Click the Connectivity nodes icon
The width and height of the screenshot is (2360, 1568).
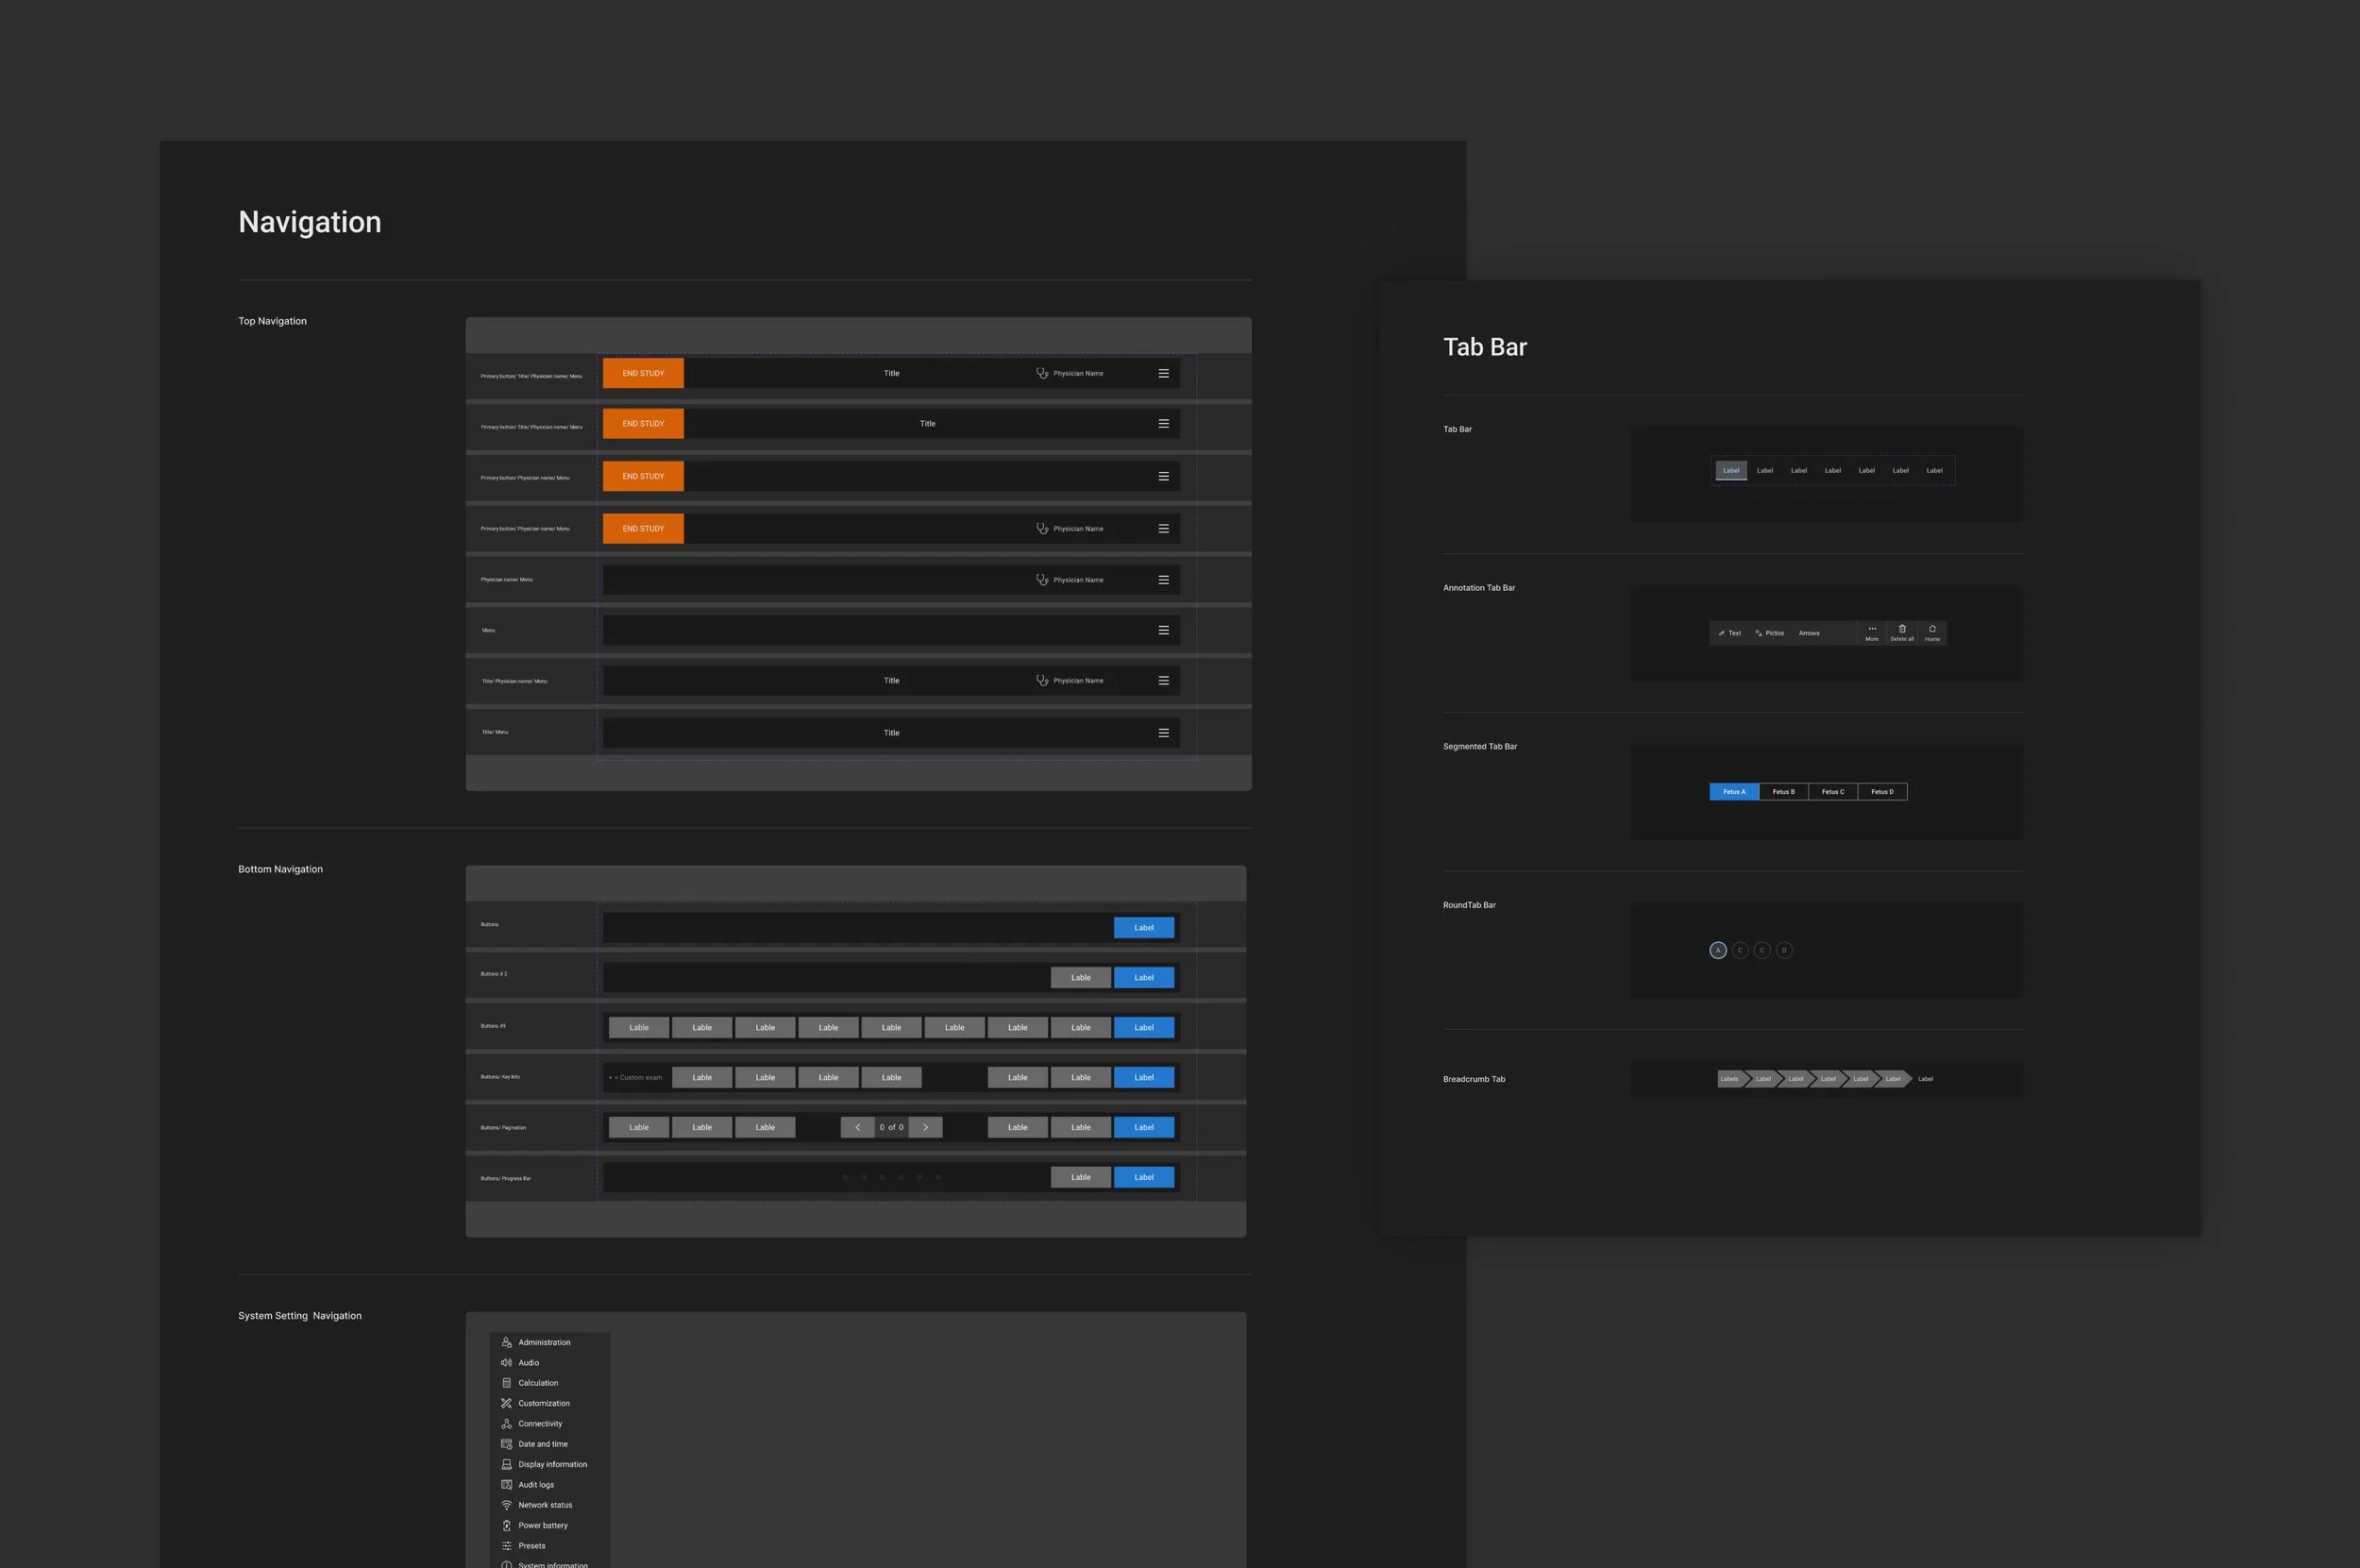(506, 1423)
